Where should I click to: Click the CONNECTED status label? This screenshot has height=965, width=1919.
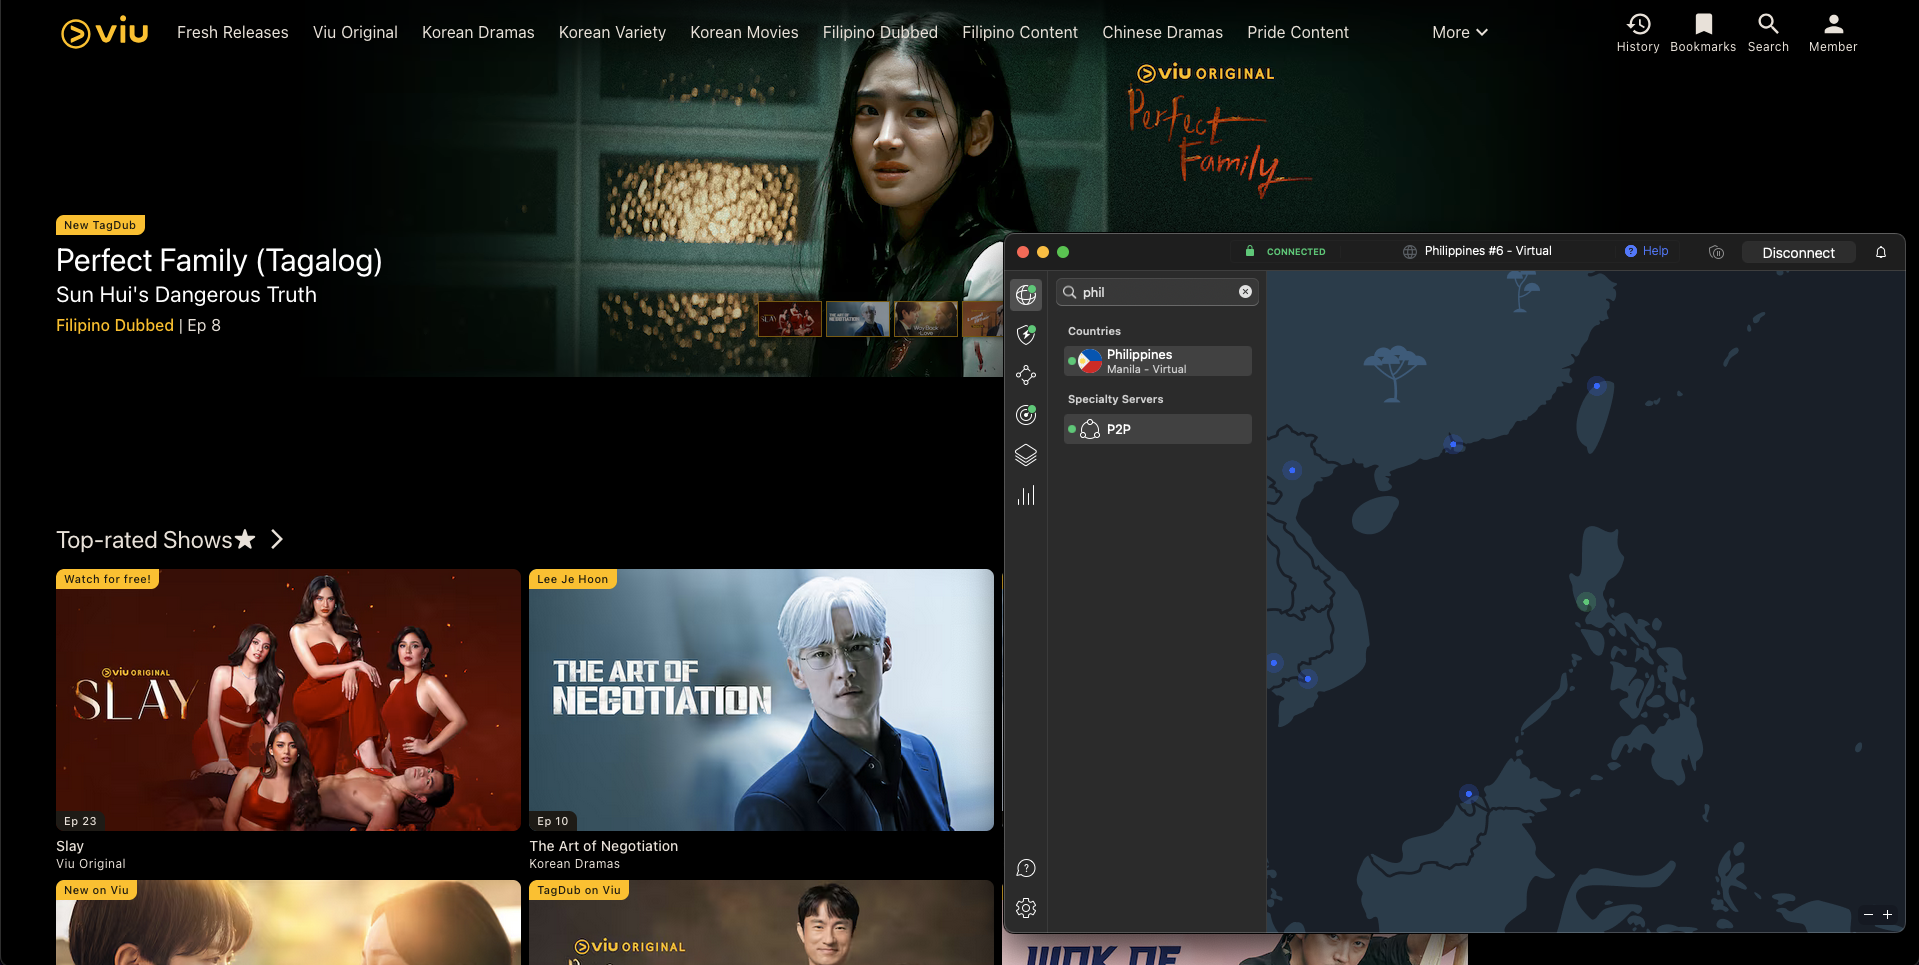[x=1296, y=252]
